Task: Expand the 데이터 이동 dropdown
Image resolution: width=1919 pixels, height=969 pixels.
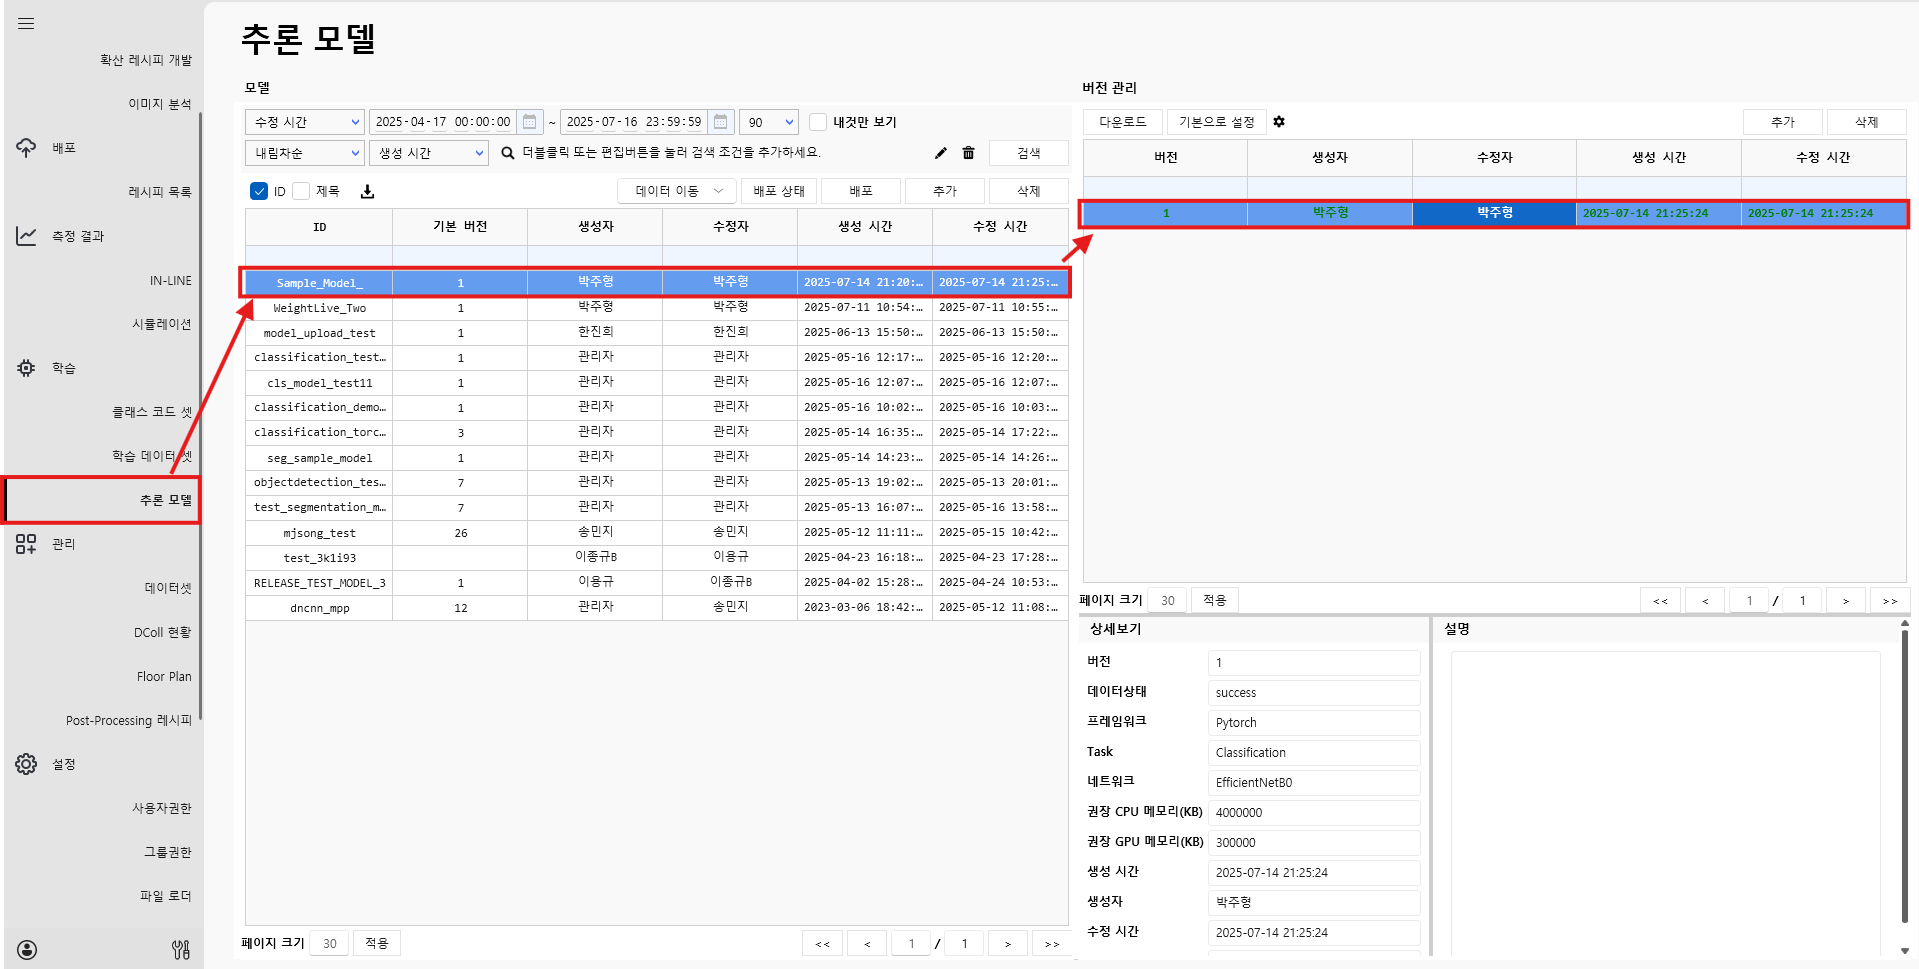Action: click(x=677, y=191)
